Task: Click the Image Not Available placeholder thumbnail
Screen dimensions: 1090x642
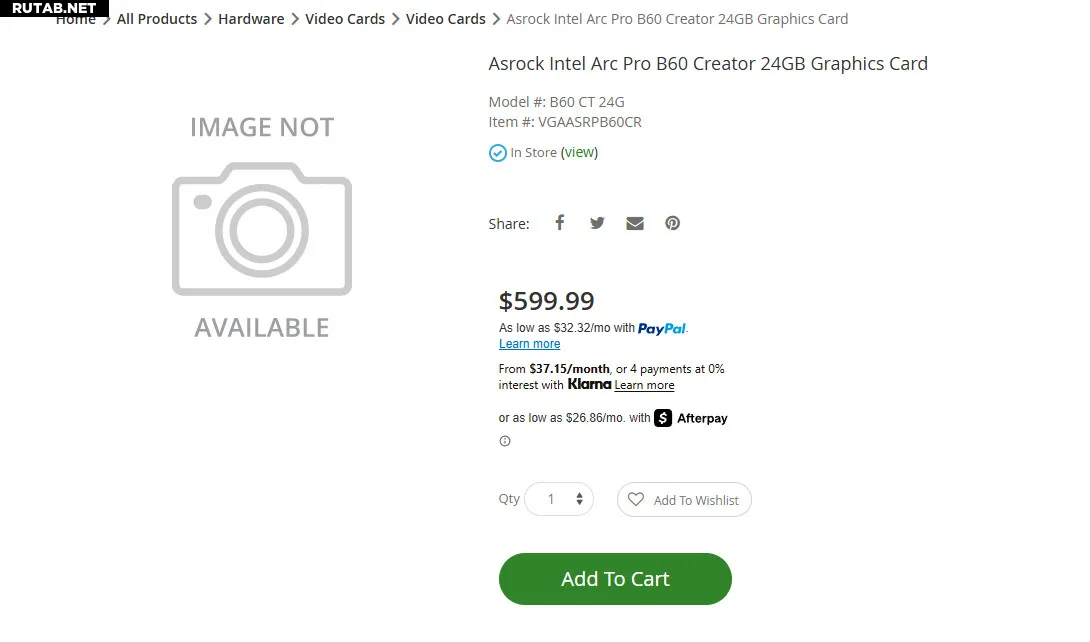Action: point(262,227)
